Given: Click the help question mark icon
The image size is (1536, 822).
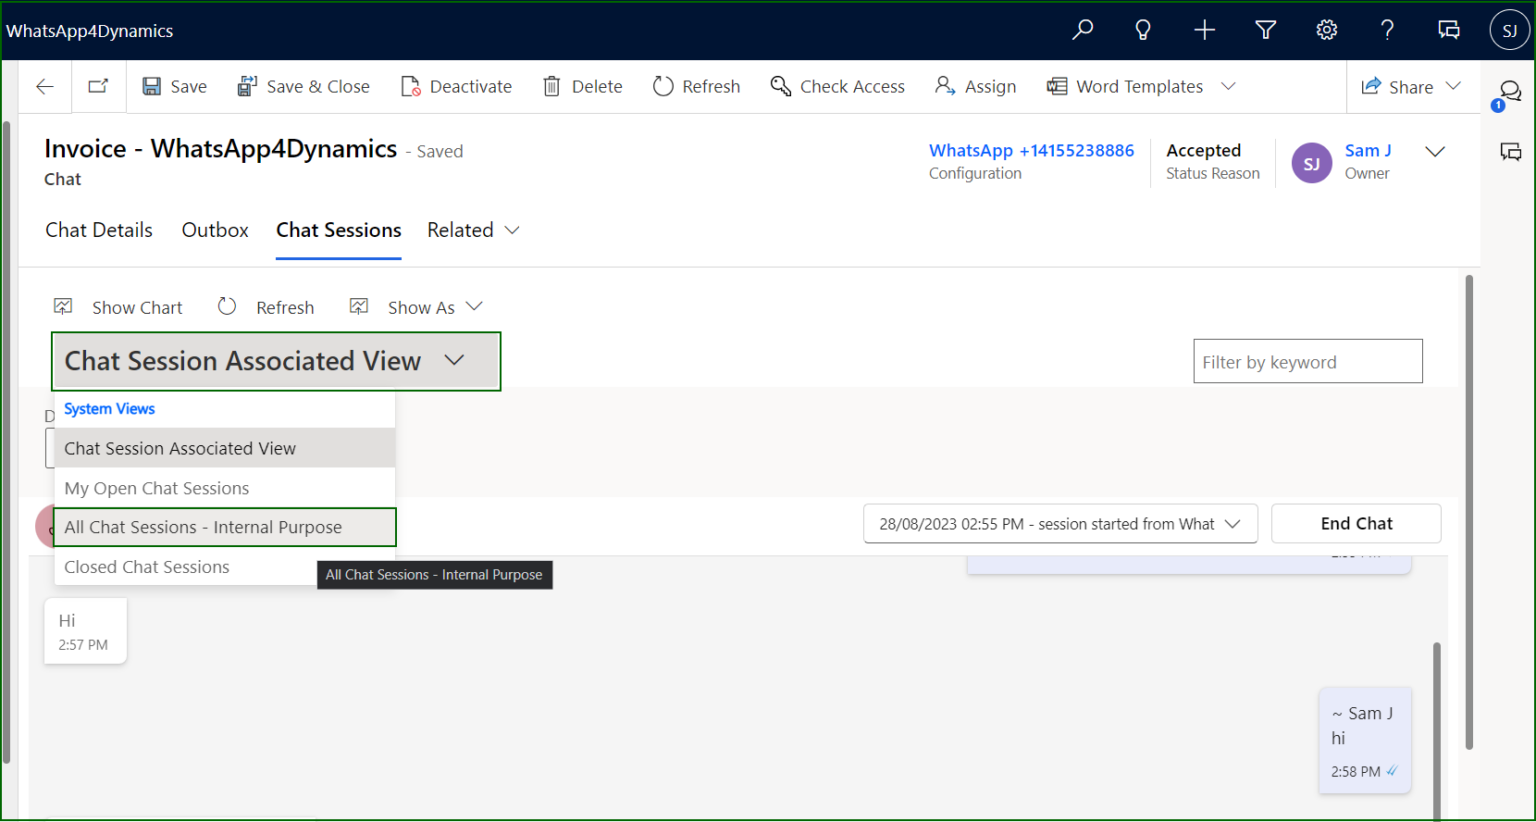Looking at the screenshot, I should [1388, 30].
